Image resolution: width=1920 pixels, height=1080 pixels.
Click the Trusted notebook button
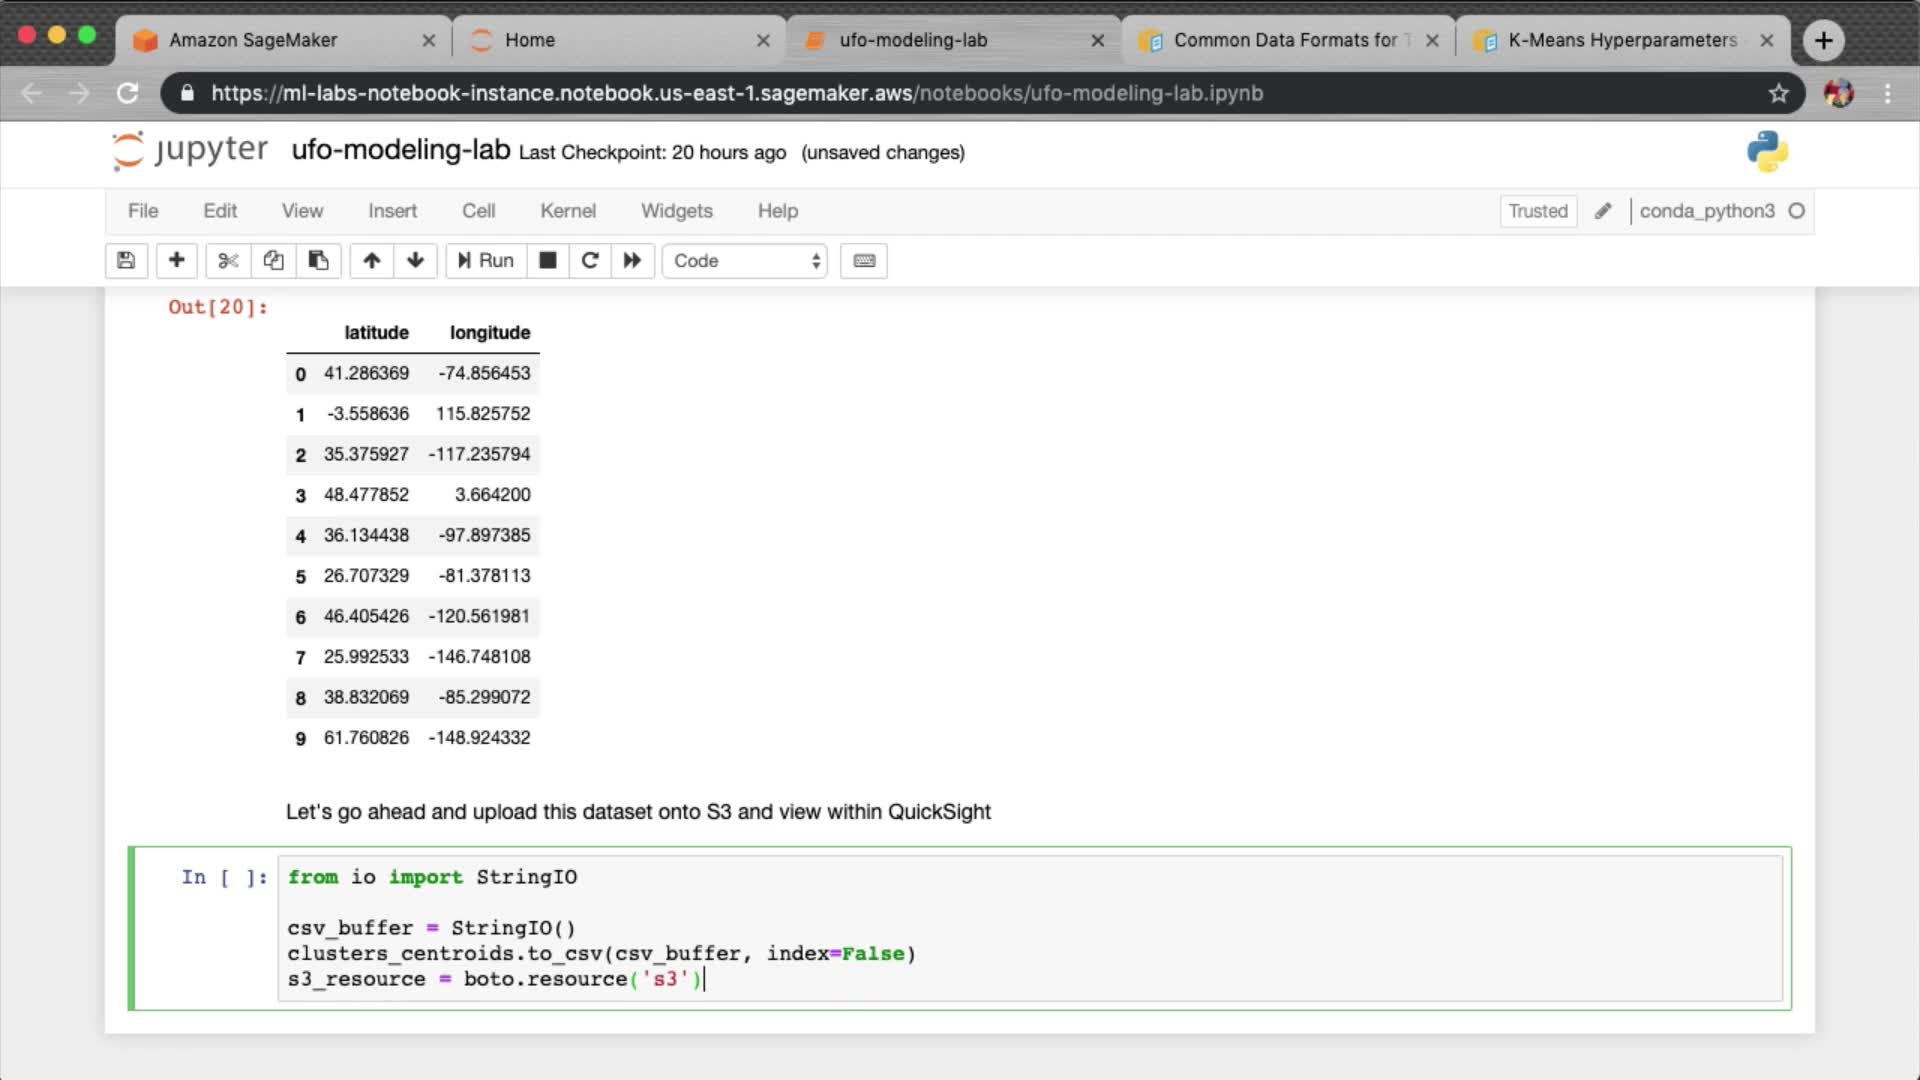click(1537, 211)
